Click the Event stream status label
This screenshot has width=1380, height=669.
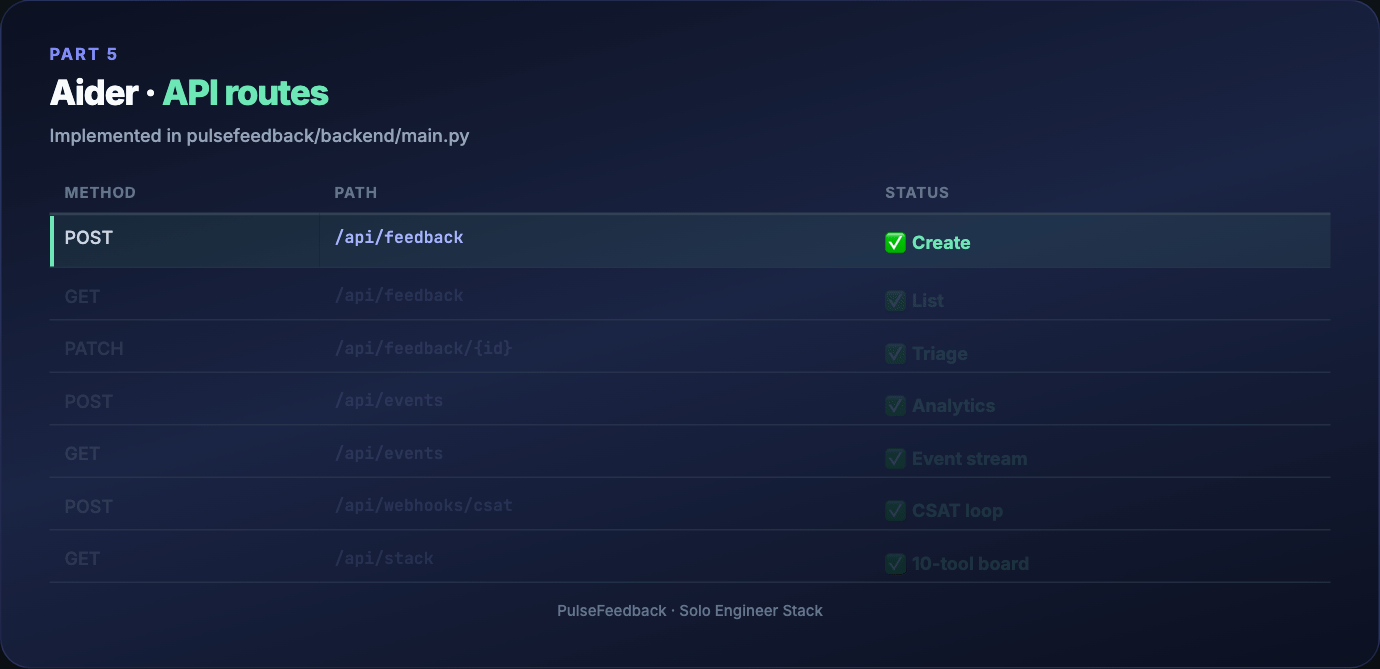pyautogui.click(x=970, y=459)
